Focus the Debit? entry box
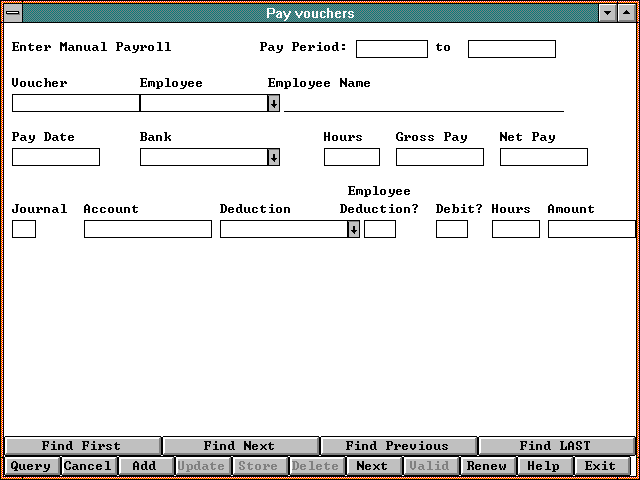Image resolution: width=640 pixels, height=480 pixels. point(452,229)
